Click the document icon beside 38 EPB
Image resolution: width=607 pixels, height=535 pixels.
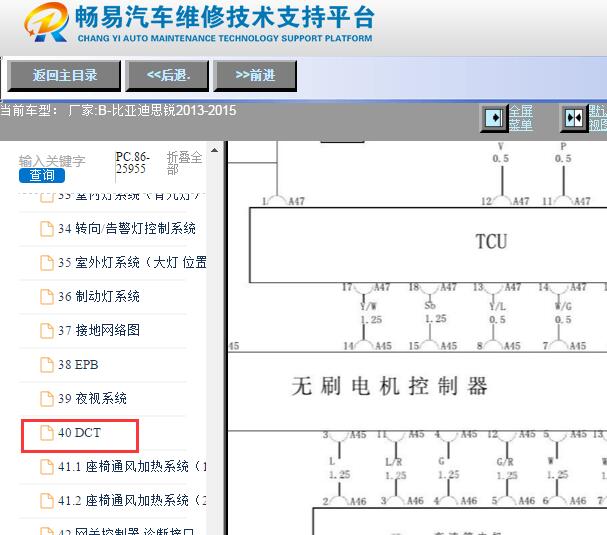click(x=47, y=365)
